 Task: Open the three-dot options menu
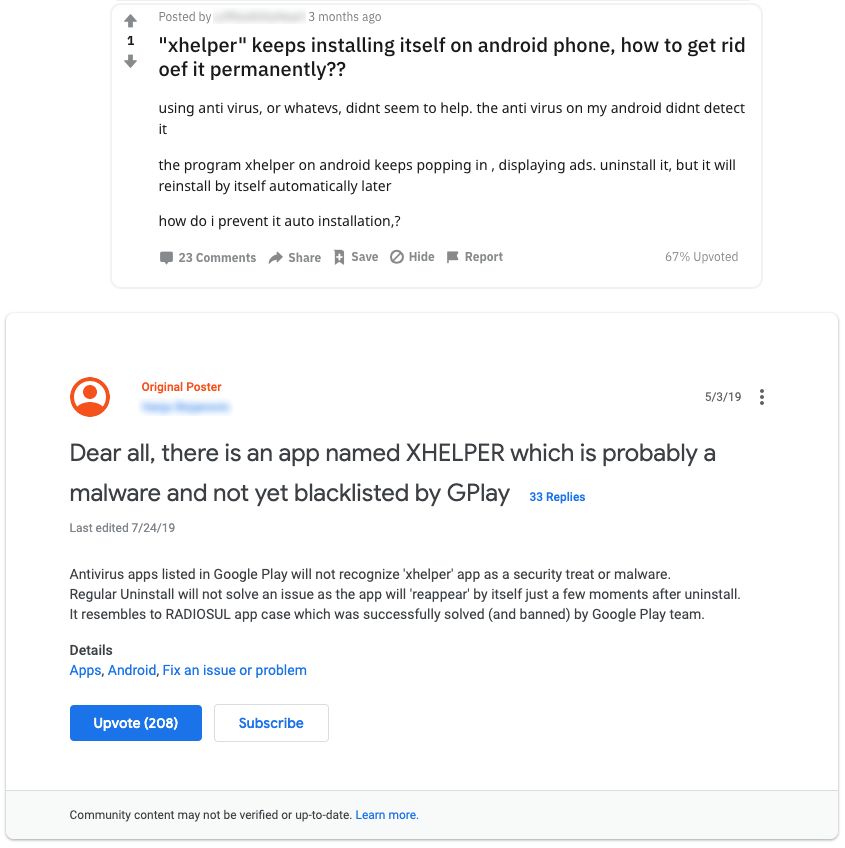[762, 397]
